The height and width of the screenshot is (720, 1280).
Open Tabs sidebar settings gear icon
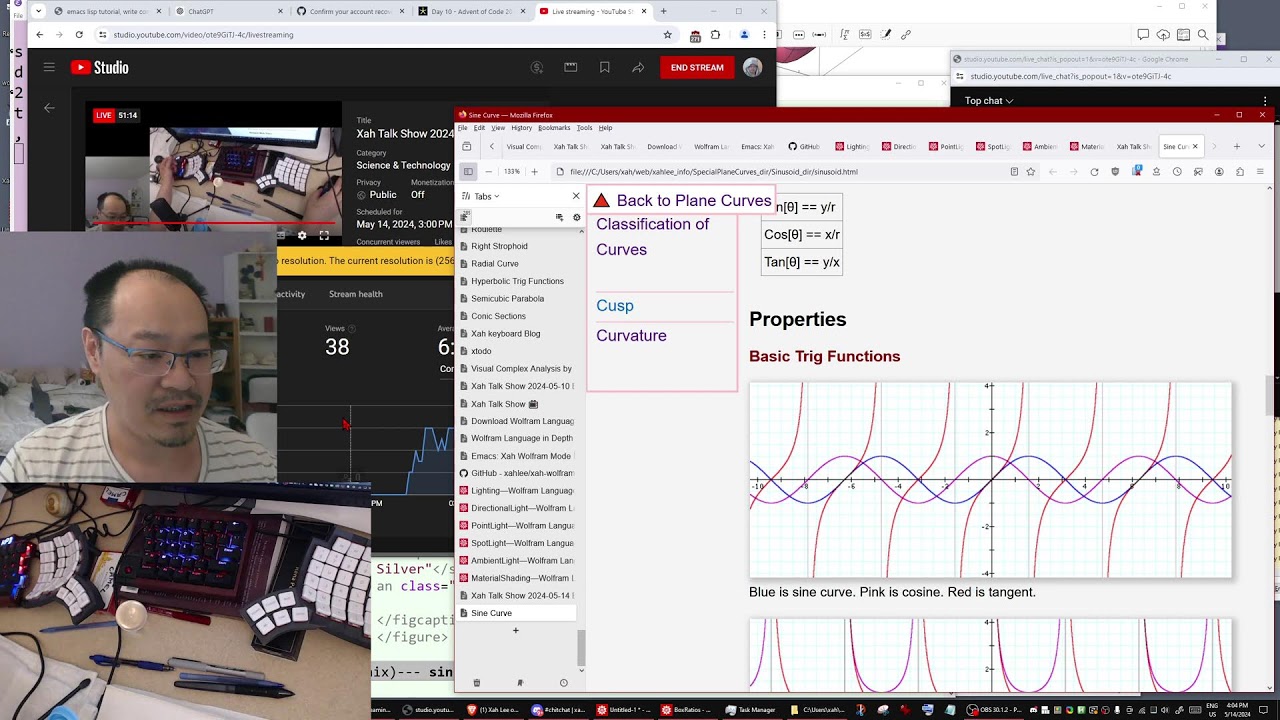click(x=576, y=217)
